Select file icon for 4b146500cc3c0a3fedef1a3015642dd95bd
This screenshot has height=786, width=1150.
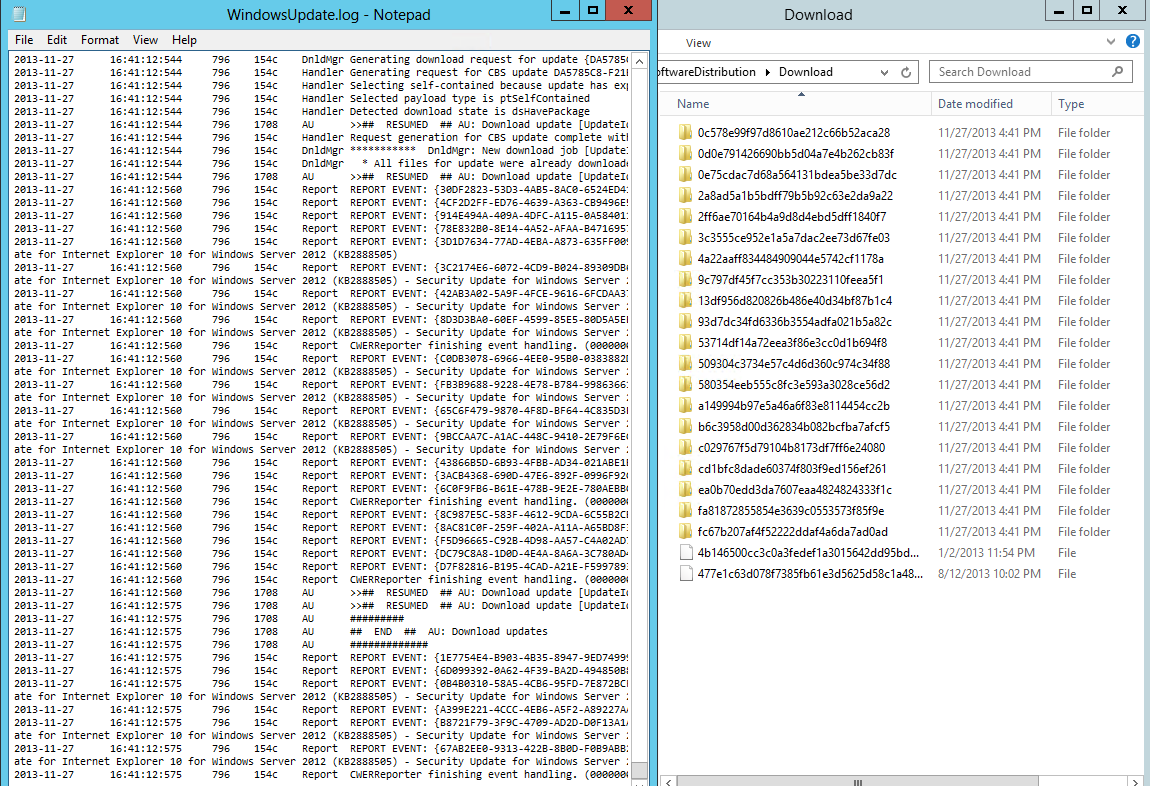(685, 553)
